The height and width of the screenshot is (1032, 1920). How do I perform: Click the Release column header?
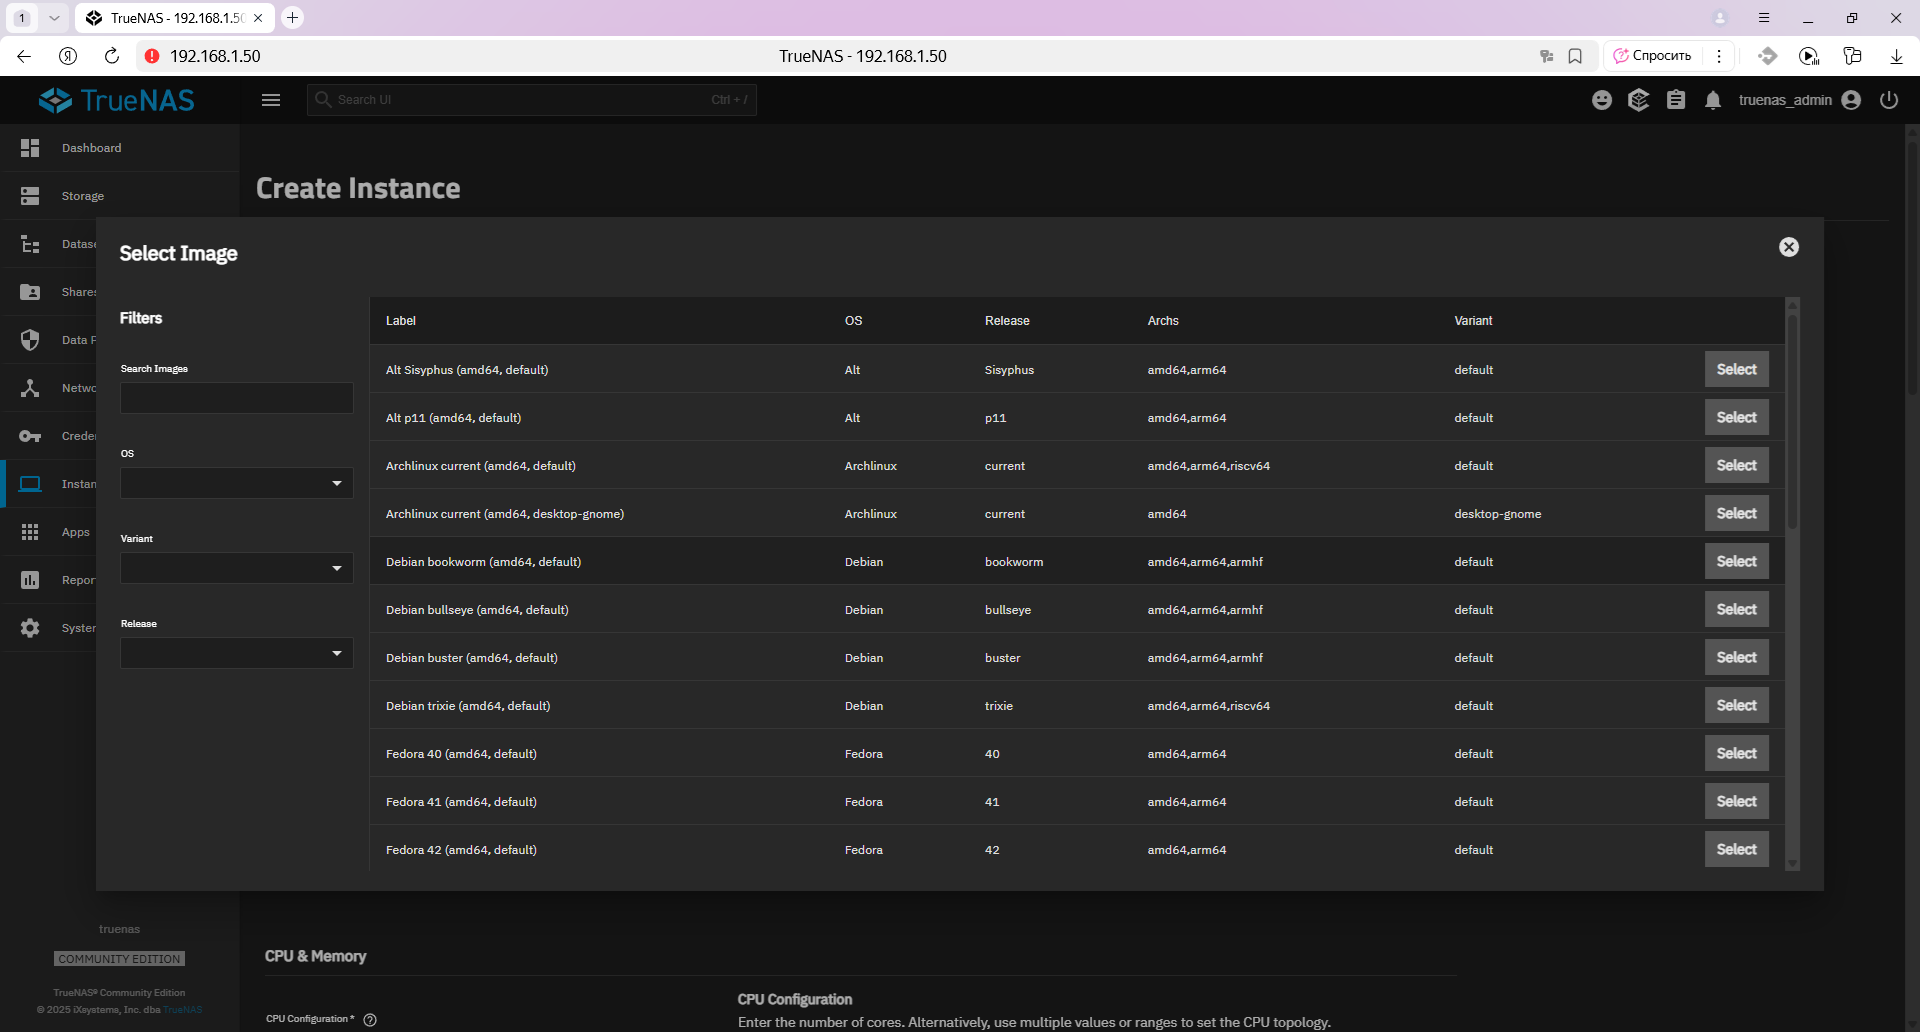[1007, 321]
